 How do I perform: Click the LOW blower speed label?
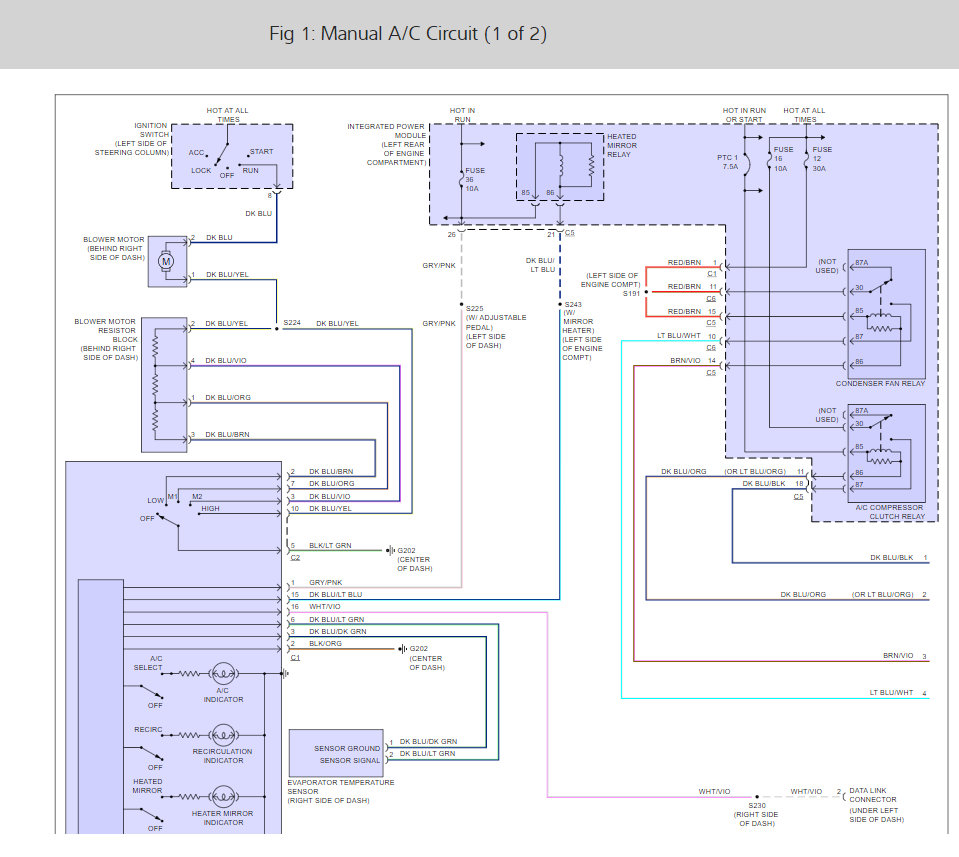(x=155, y=500)
